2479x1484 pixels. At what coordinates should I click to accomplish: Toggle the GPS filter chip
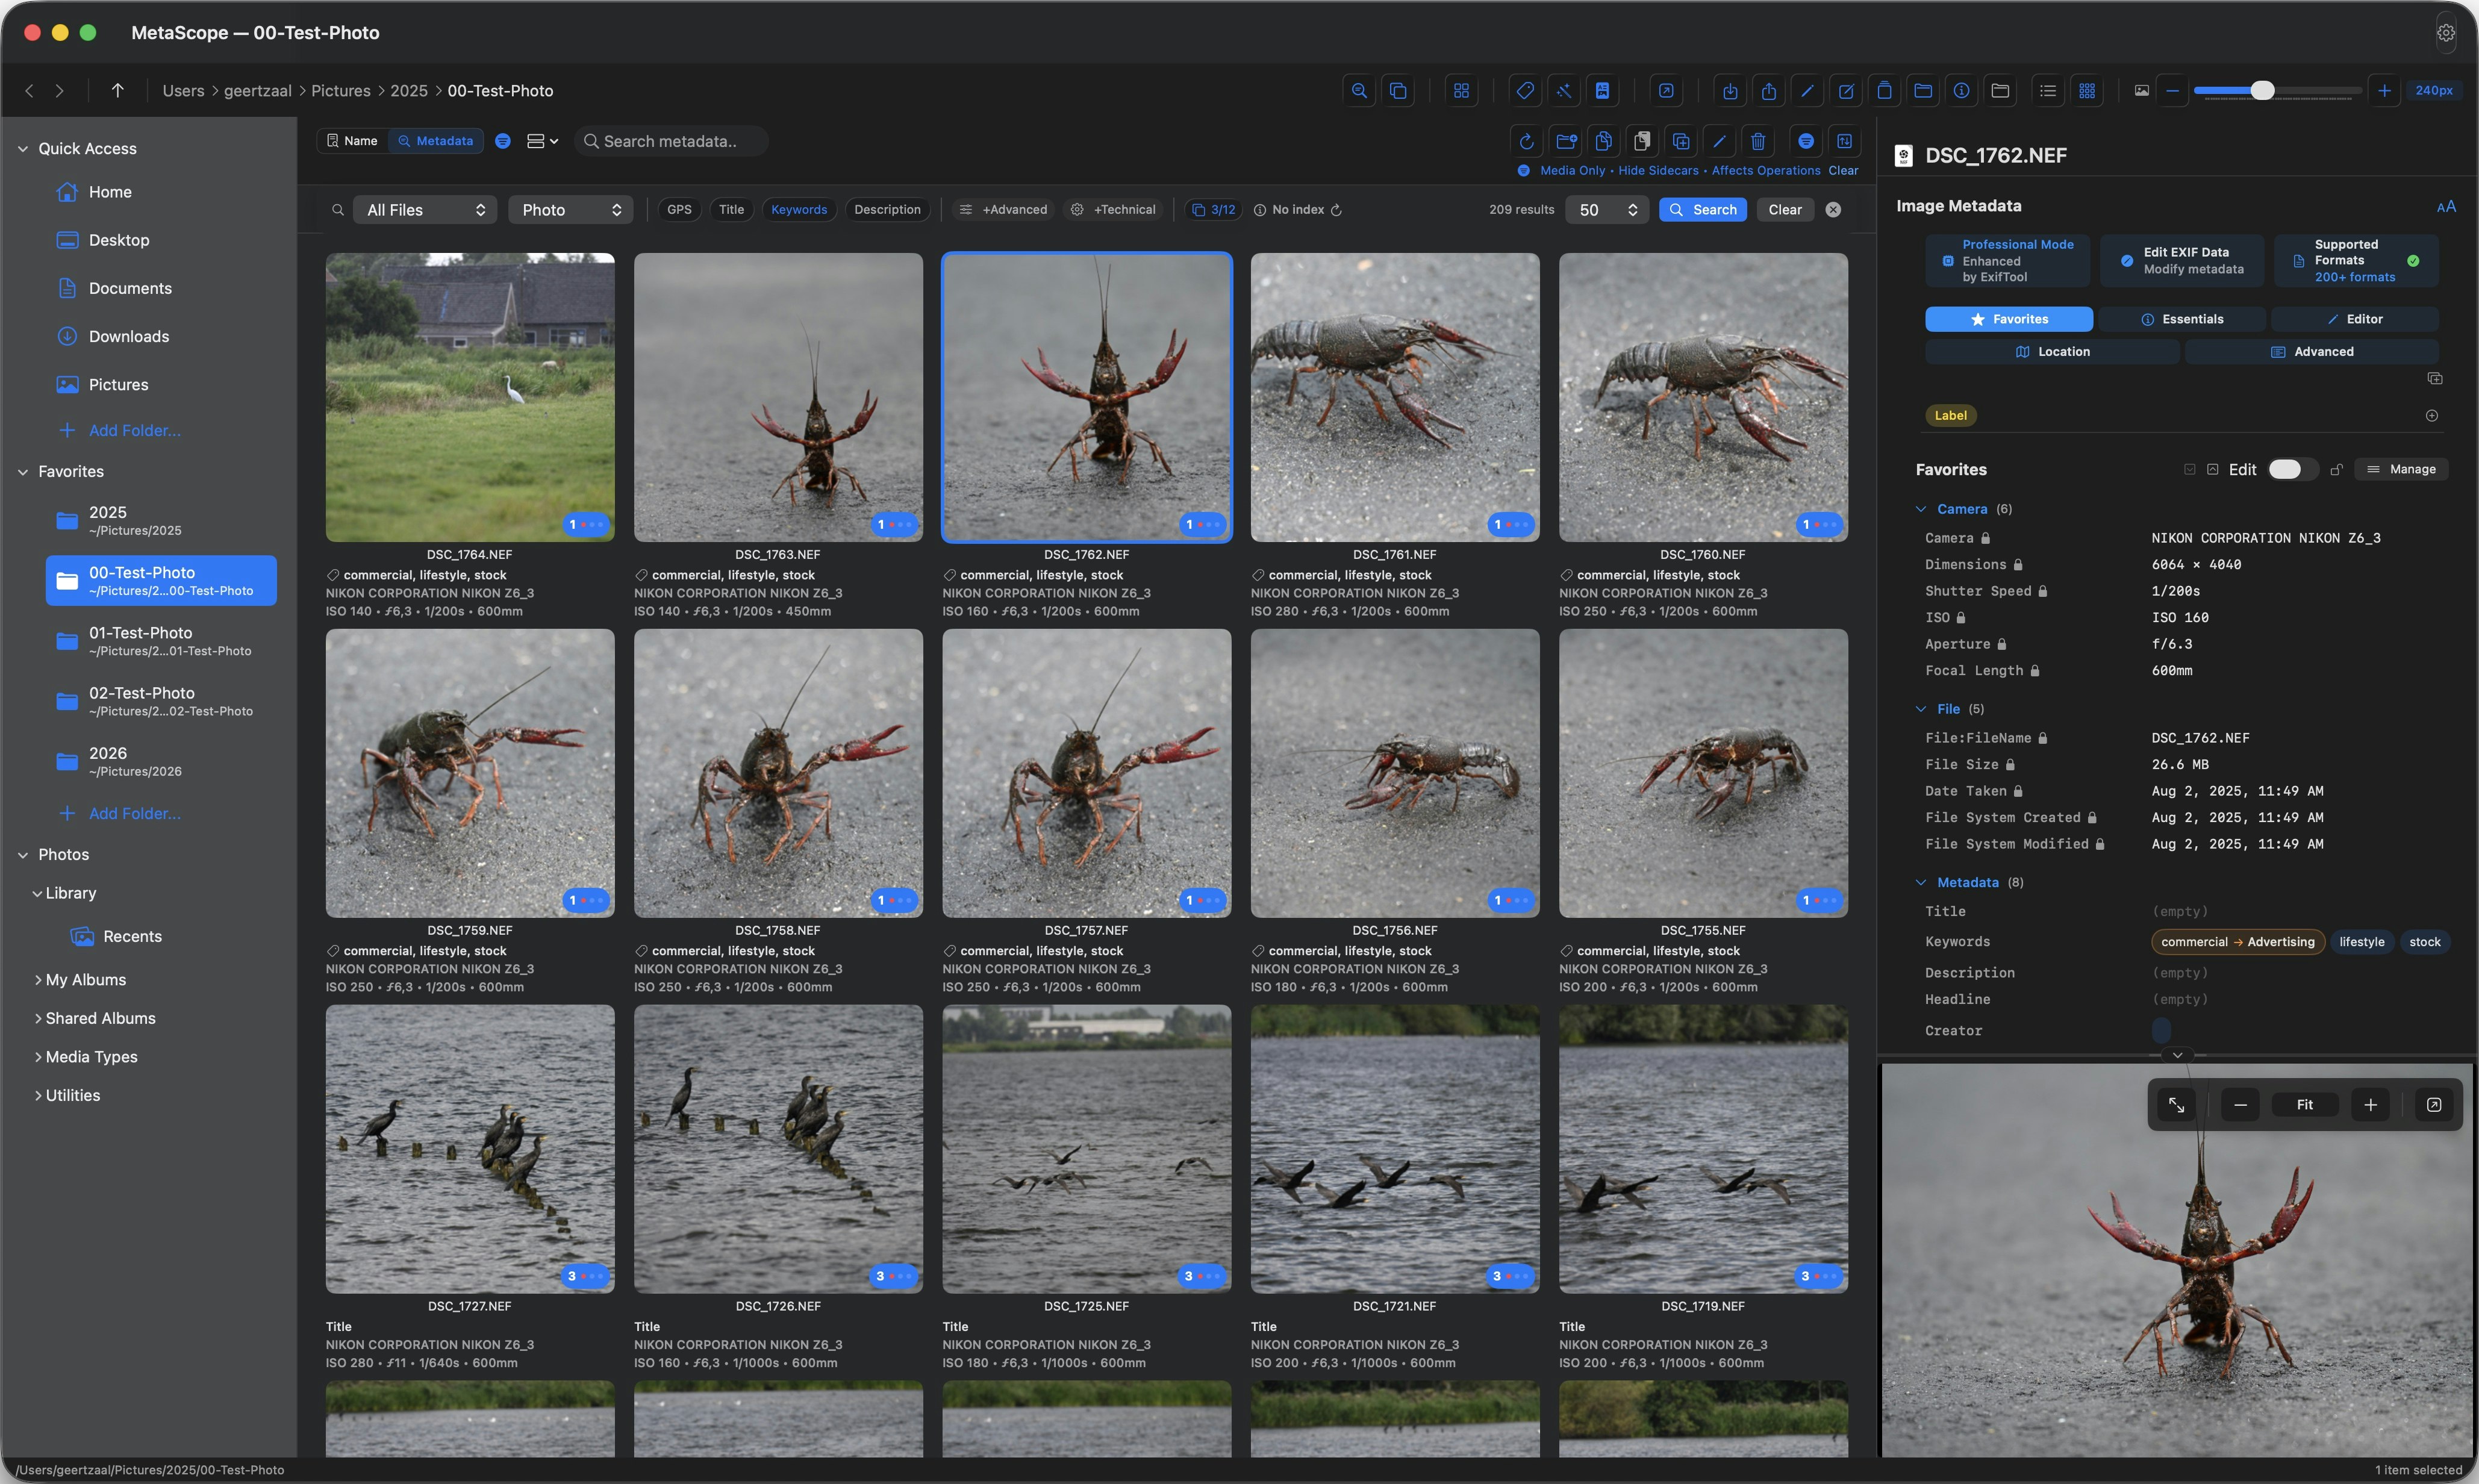[x=679, y=210]
